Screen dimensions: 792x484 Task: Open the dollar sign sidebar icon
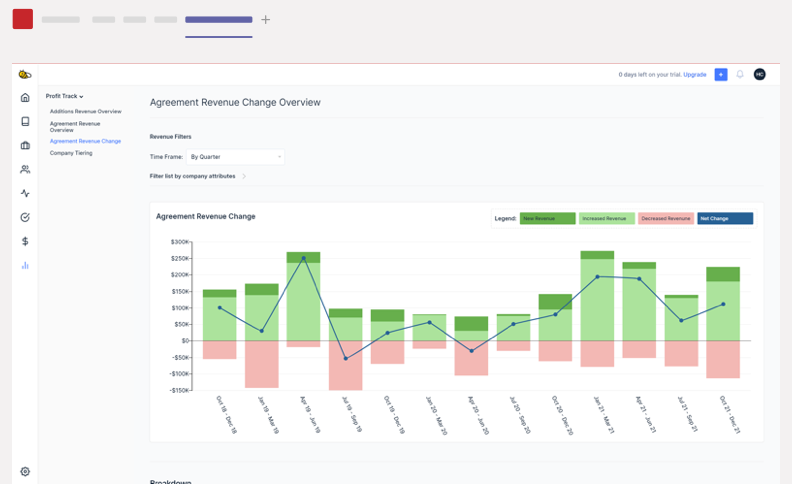25,241
